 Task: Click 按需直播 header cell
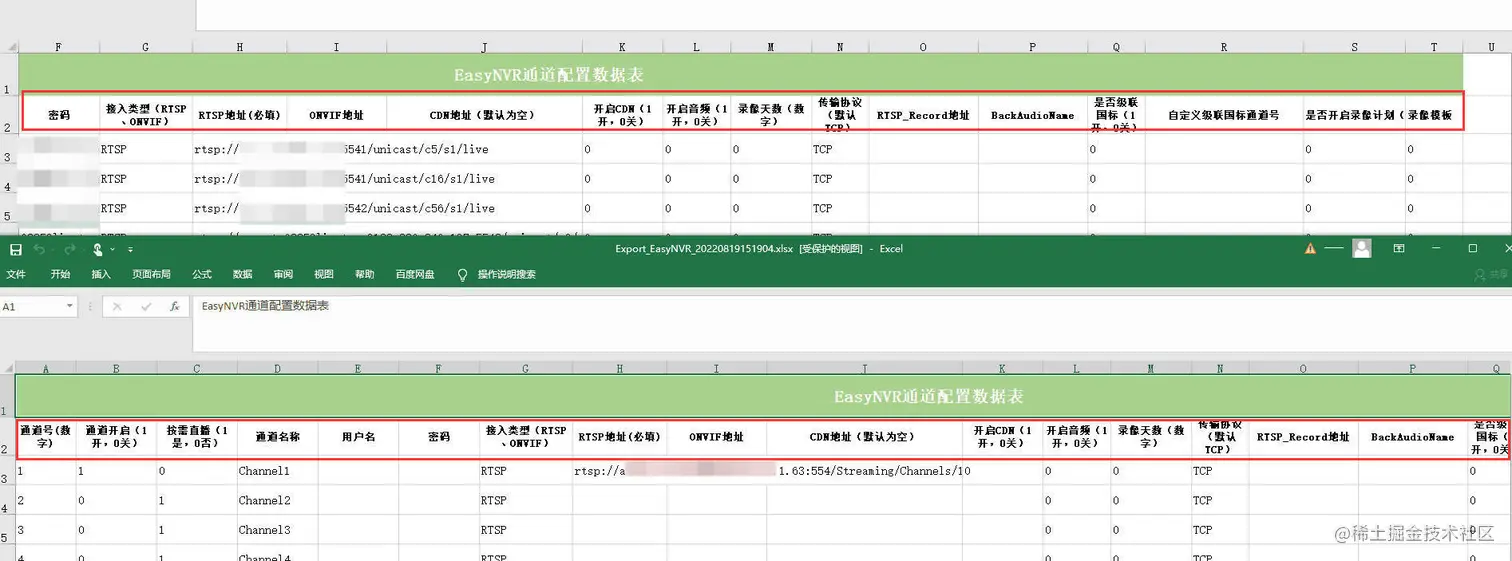pyautogui.click(x=197, y=437)
